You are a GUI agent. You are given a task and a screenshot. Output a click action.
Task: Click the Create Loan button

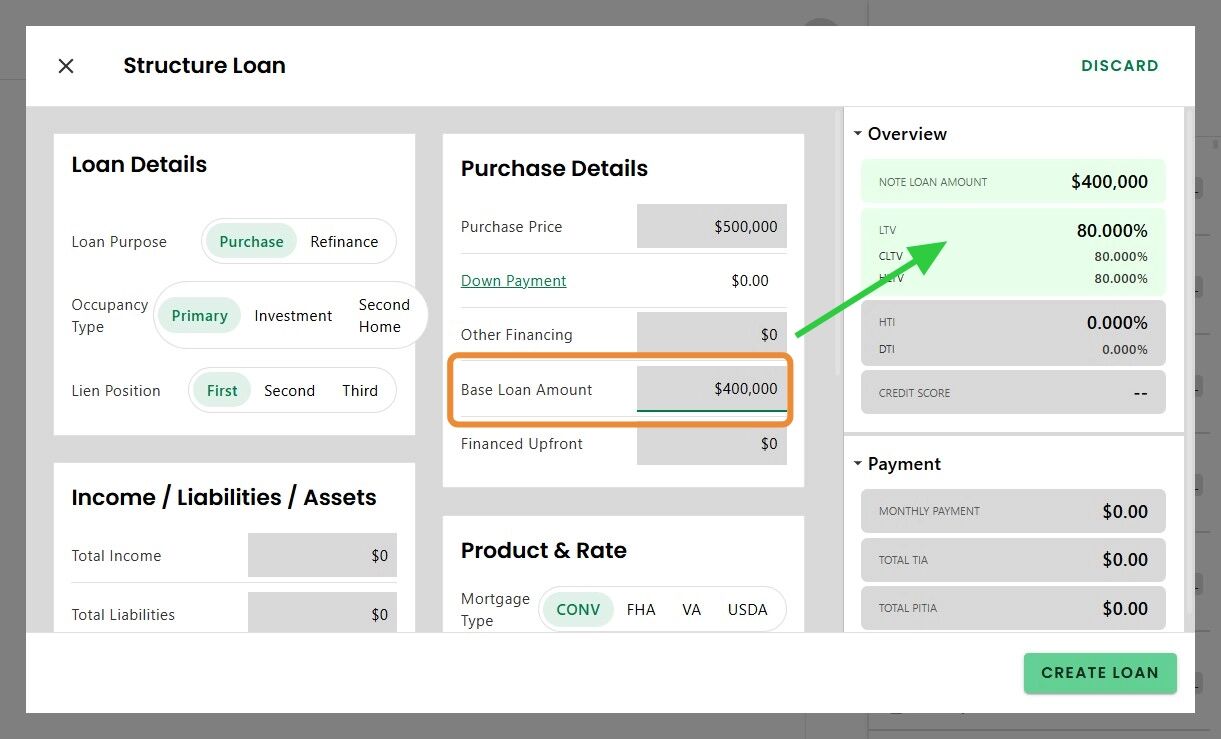coord(1100,673)
